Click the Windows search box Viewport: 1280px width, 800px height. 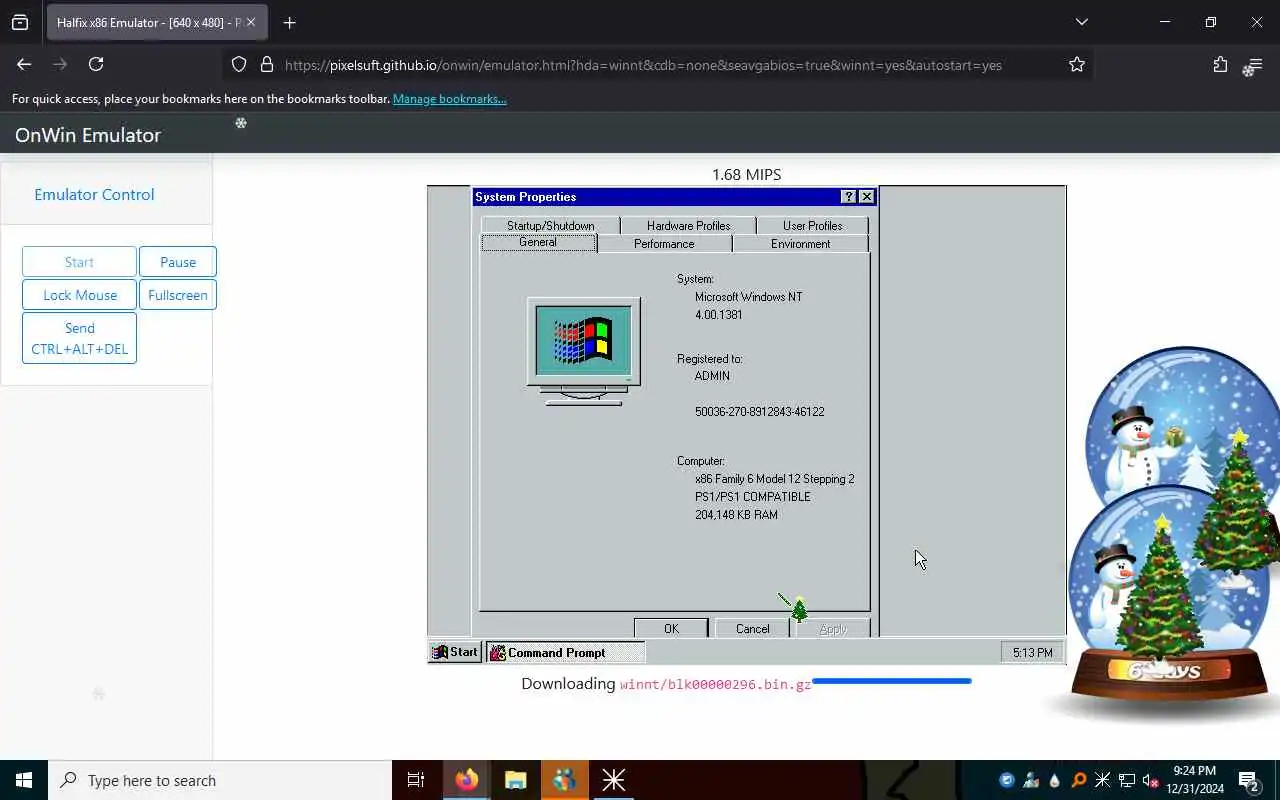coord(220,780)
